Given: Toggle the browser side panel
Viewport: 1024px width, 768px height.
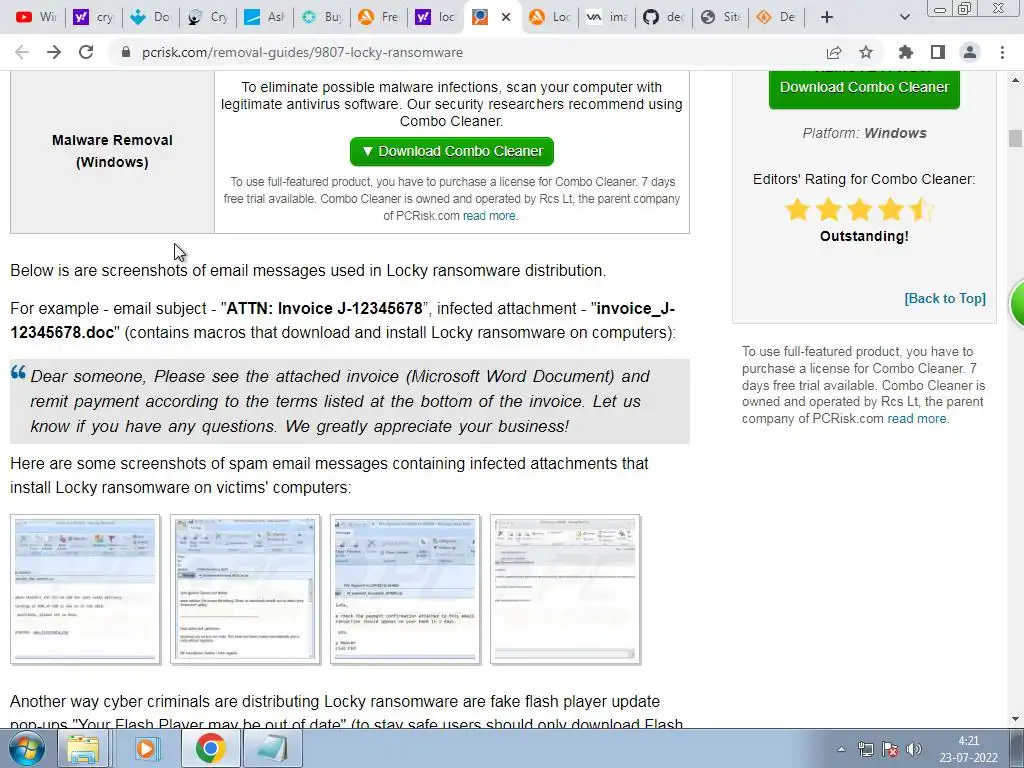Looking at the screenshot, I should (938, 52).
